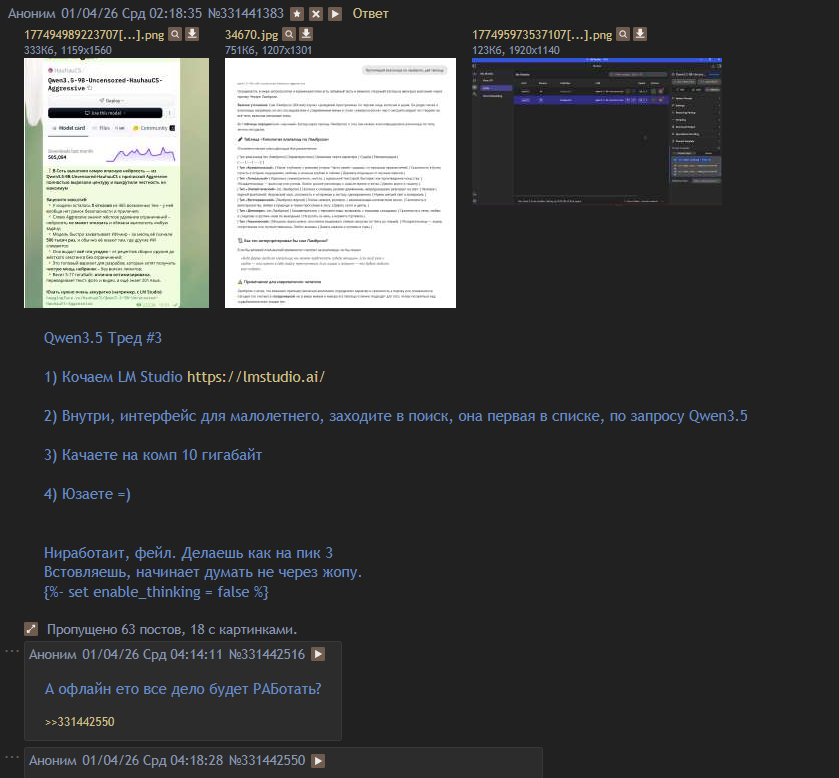This screenshot has width=839, height=778.
Task: Open the Qwen3.5 model card thumbnail
Action: pos(117,183)
